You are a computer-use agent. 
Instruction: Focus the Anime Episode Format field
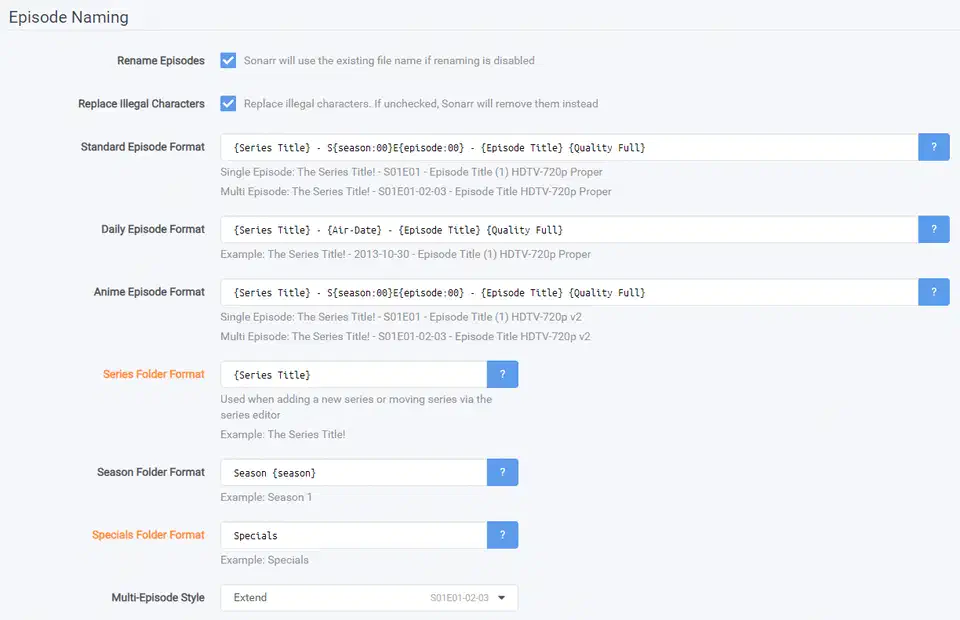coord(569,293)
